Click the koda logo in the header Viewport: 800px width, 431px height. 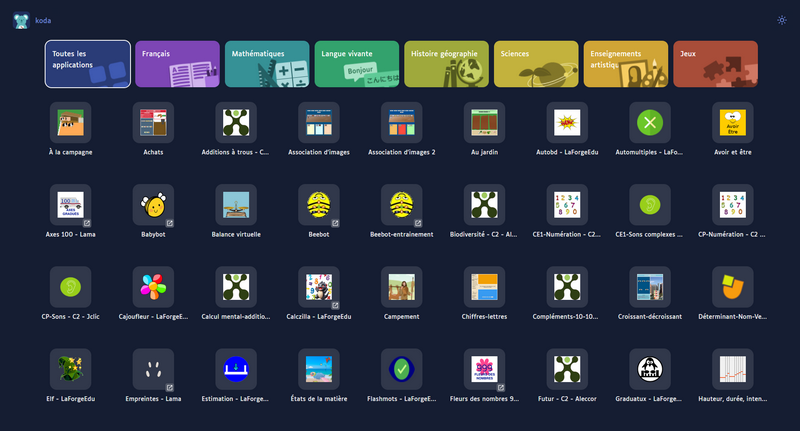[21, 19]
